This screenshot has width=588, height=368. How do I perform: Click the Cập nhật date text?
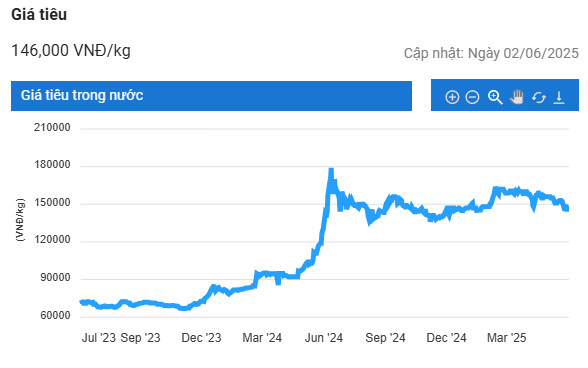tap(491, 53)
